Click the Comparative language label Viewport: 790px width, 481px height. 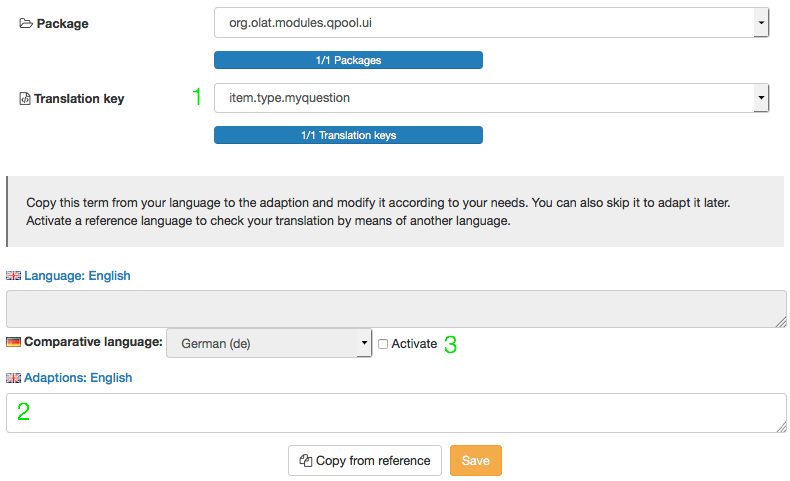coord(93,342)
